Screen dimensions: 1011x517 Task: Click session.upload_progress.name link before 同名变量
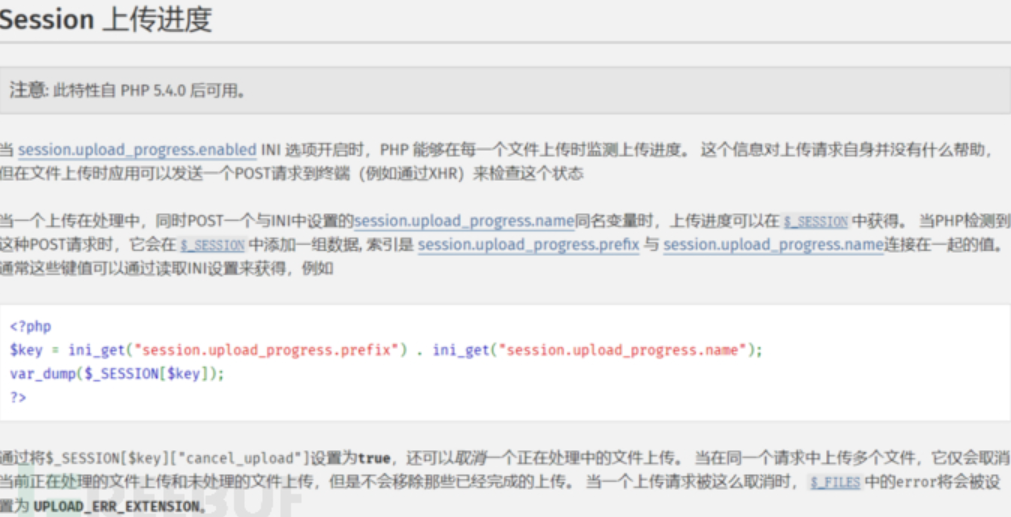pyautogui.click(x=464, y=221)
